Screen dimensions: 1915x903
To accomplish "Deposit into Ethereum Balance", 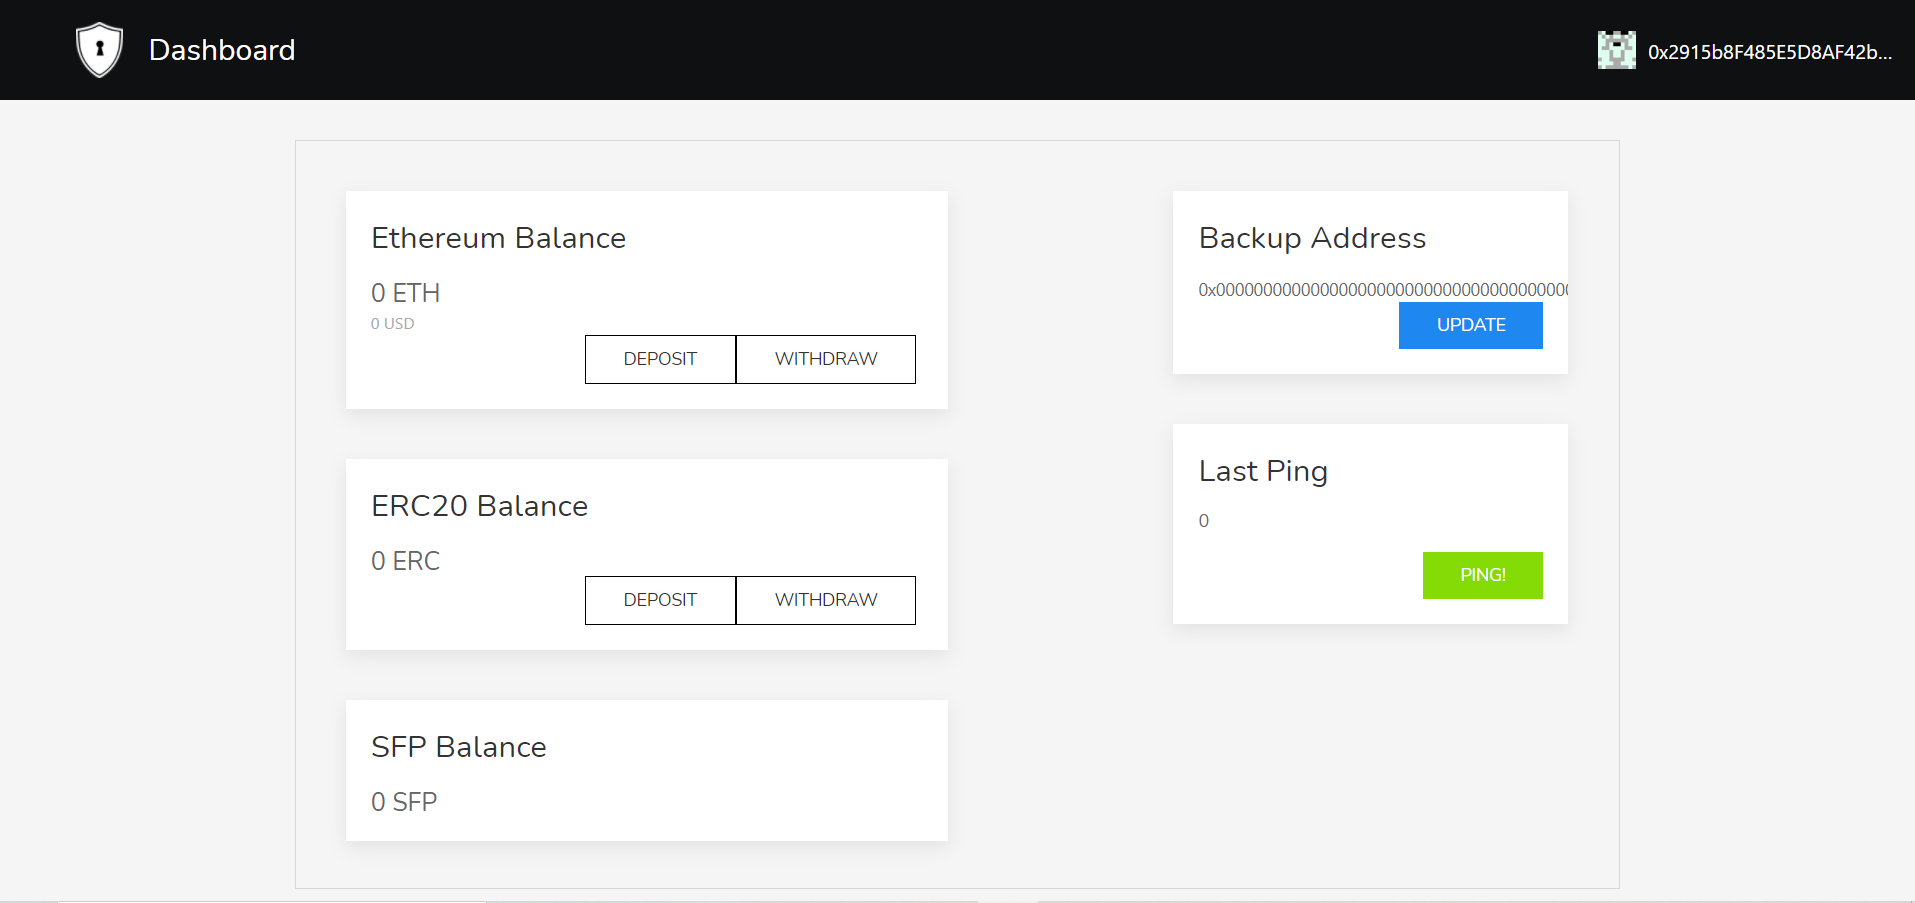I will click(x=660, y=359).
